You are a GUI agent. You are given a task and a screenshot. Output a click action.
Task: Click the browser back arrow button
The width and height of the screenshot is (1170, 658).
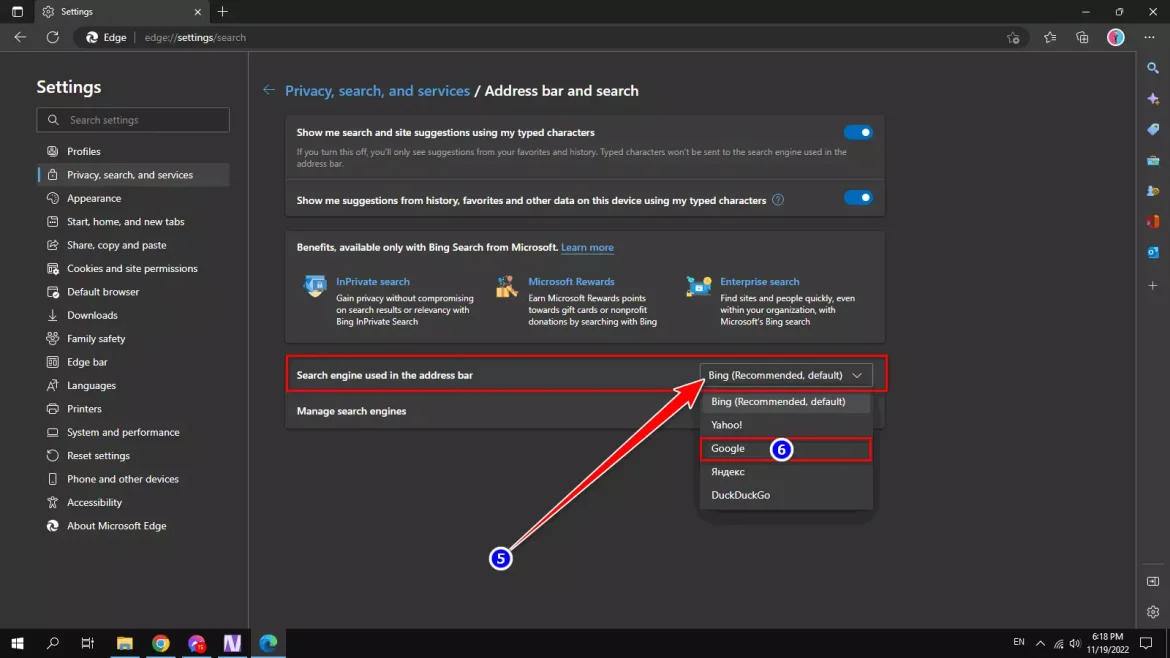pyautogui.click(x=20, y=37)
